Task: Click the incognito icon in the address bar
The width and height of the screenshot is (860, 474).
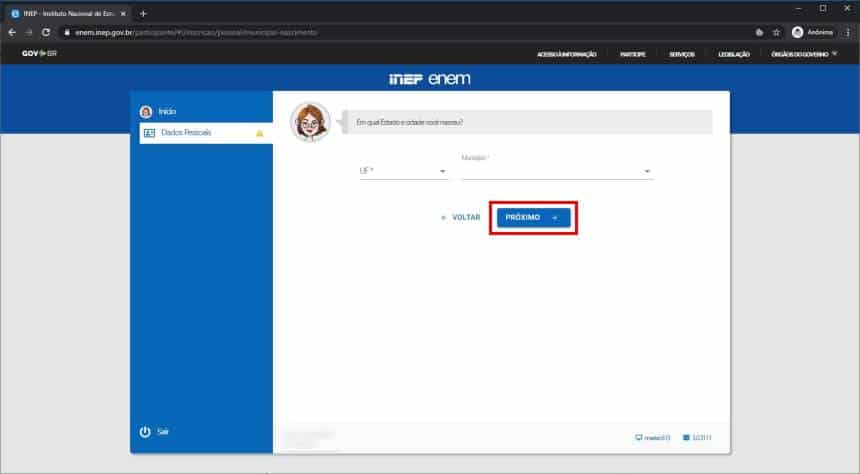Action: (759, 32)
